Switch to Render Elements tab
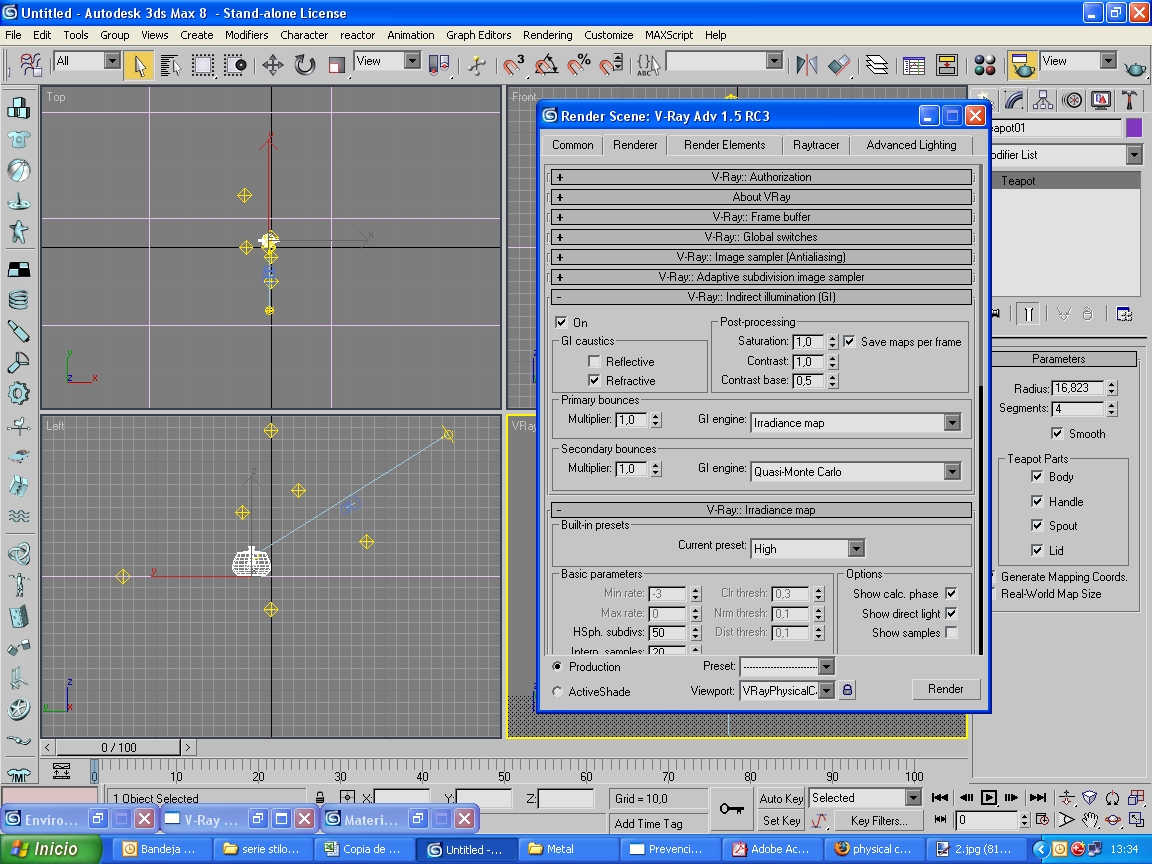The height and width of the screenshot is (864, 1152). tap(724, 145)
